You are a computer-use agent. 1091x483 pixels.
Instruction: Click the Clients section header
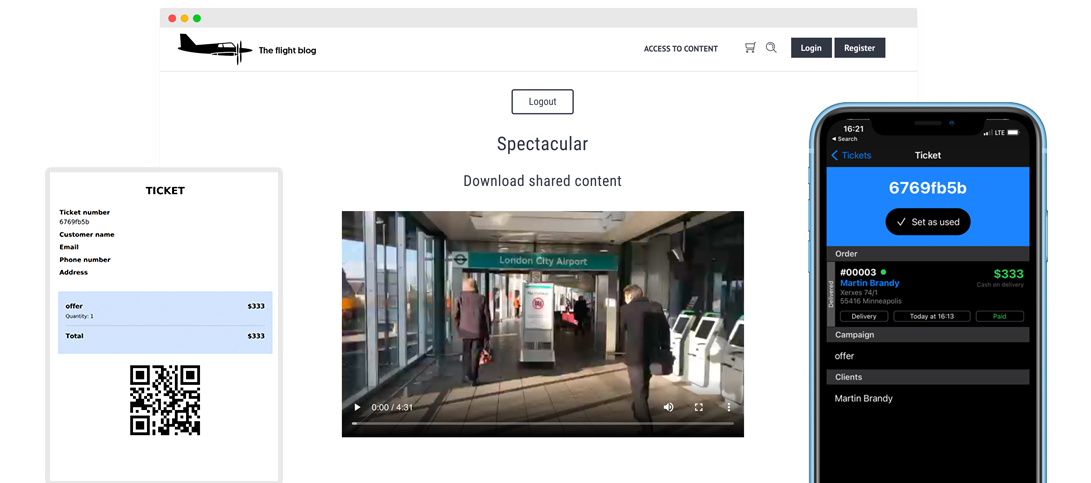coord(927,377)
